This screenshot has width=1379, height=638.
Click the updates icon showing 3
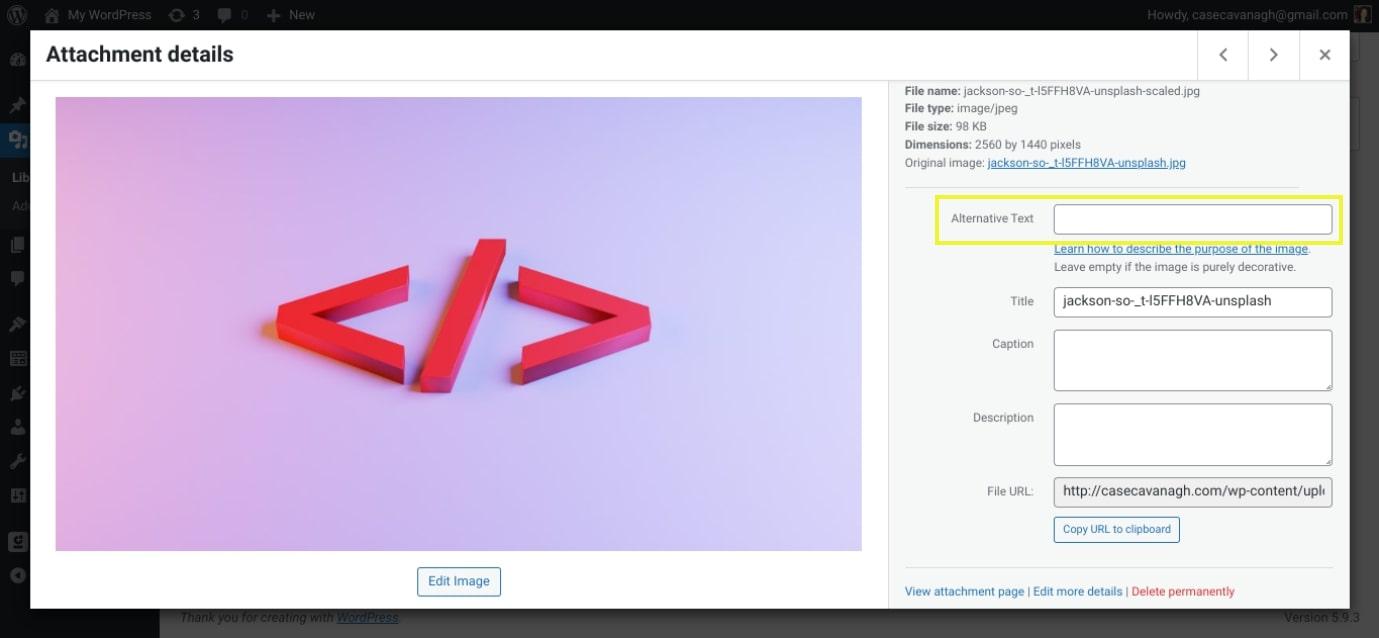tap(183, 15)
